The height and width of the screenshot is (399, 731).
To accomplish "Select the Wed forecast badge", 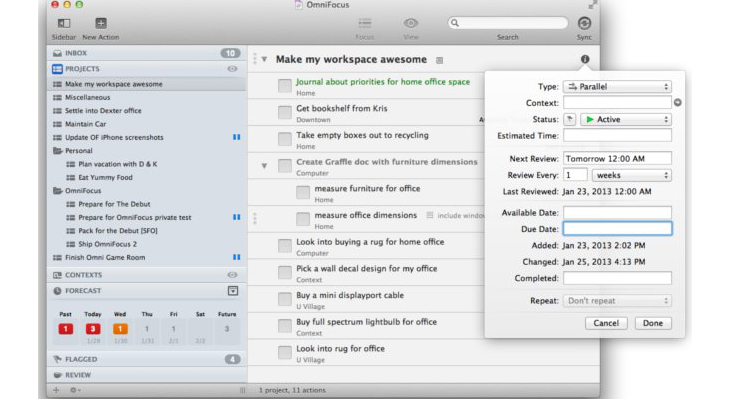I will 120,329.
